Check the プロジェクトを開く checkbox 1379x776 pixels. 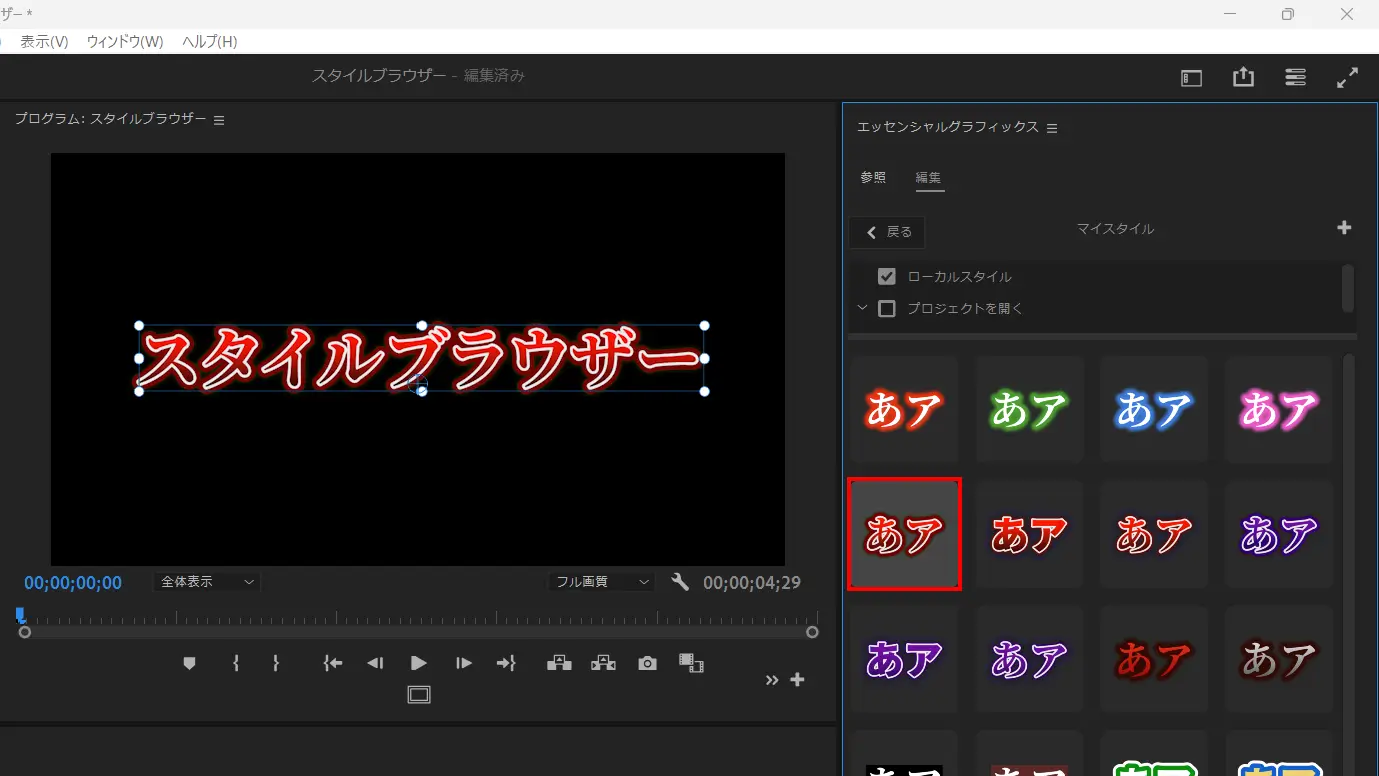[886, 309]
